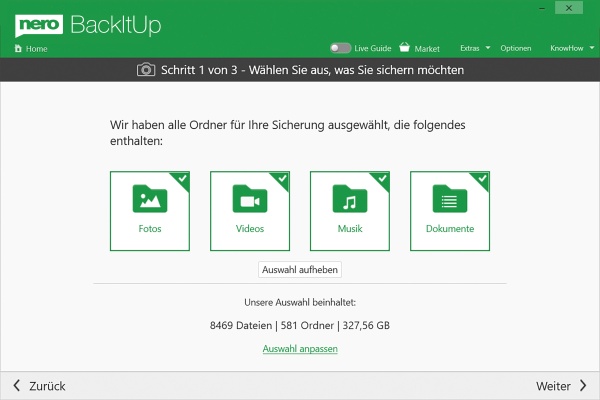This screenshot has width=600, height=400.
Task: Minimize the Nero BackItUp window
Action: pos(542,8)
